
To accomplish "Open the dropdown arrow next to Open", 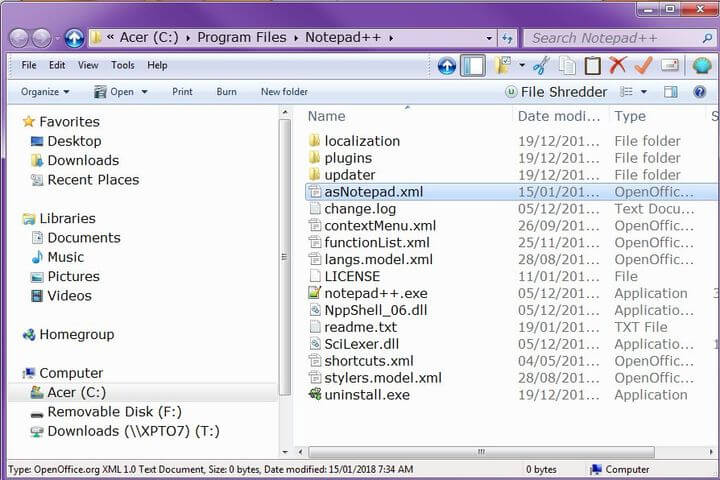I will (x=144, y=92).
